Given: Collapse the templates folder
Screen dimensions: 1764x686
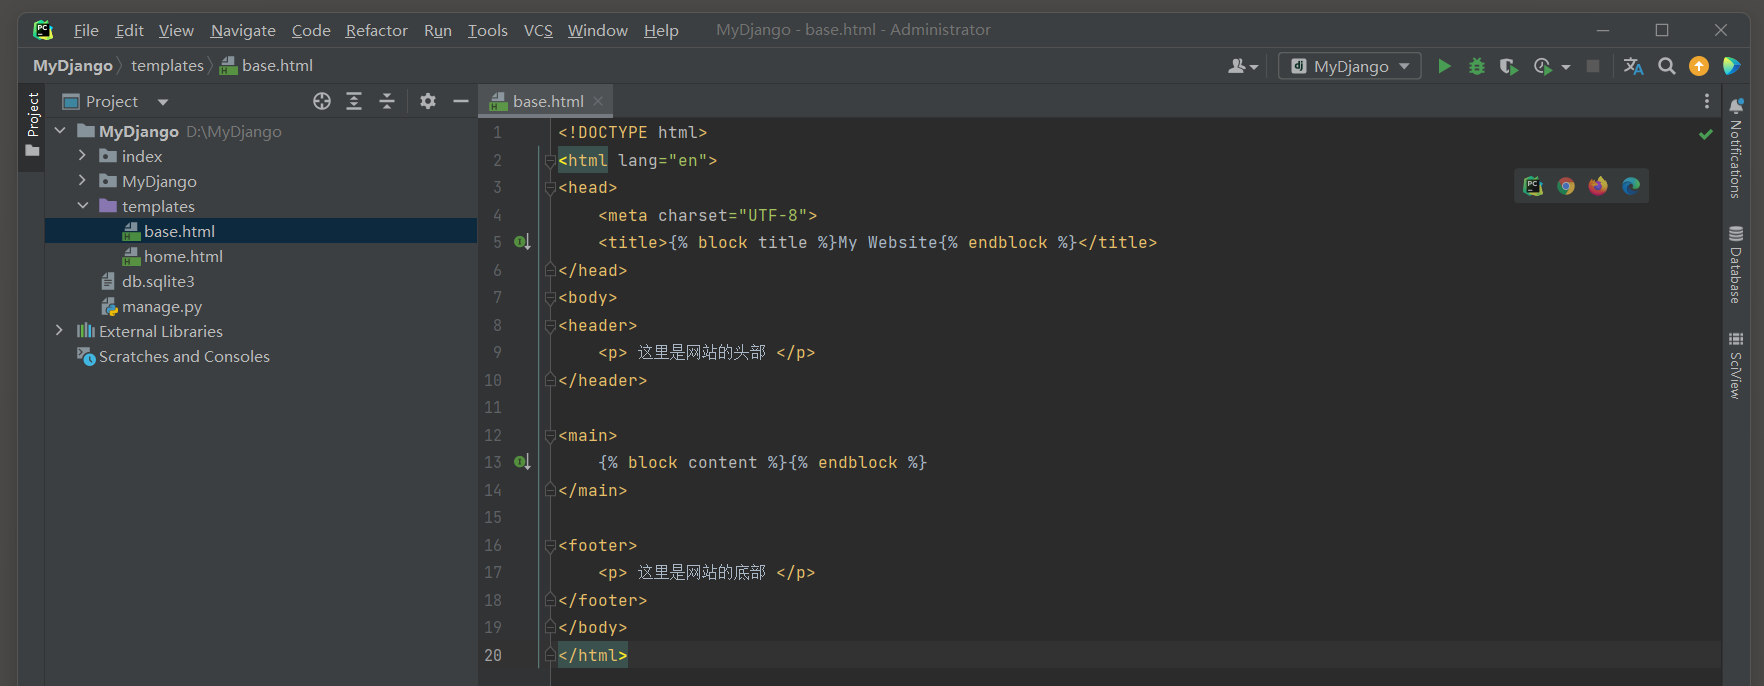Looking at the screenshot, I should click(82, 206).
